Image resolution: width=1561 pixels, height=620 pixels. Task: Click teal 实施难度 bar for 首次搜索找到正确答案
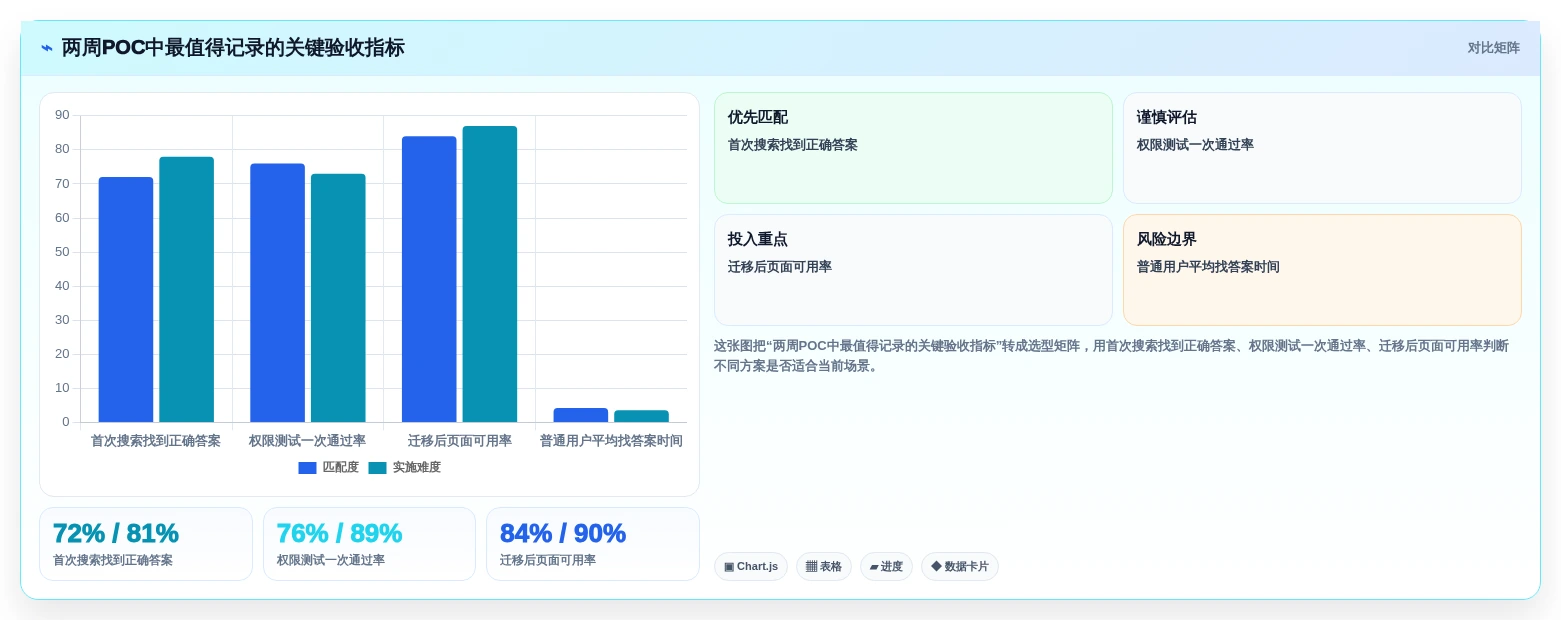tap(186, 290)
